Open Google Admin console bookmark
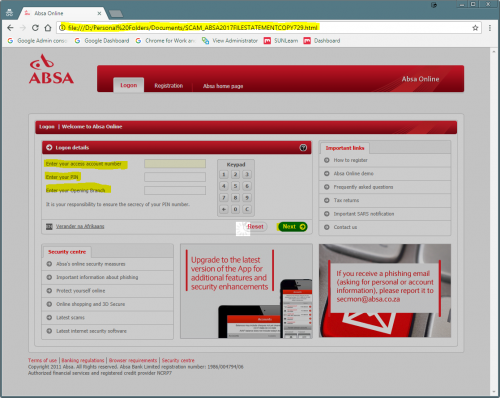Viewport: 500px width, 398px height. point(37,41)
